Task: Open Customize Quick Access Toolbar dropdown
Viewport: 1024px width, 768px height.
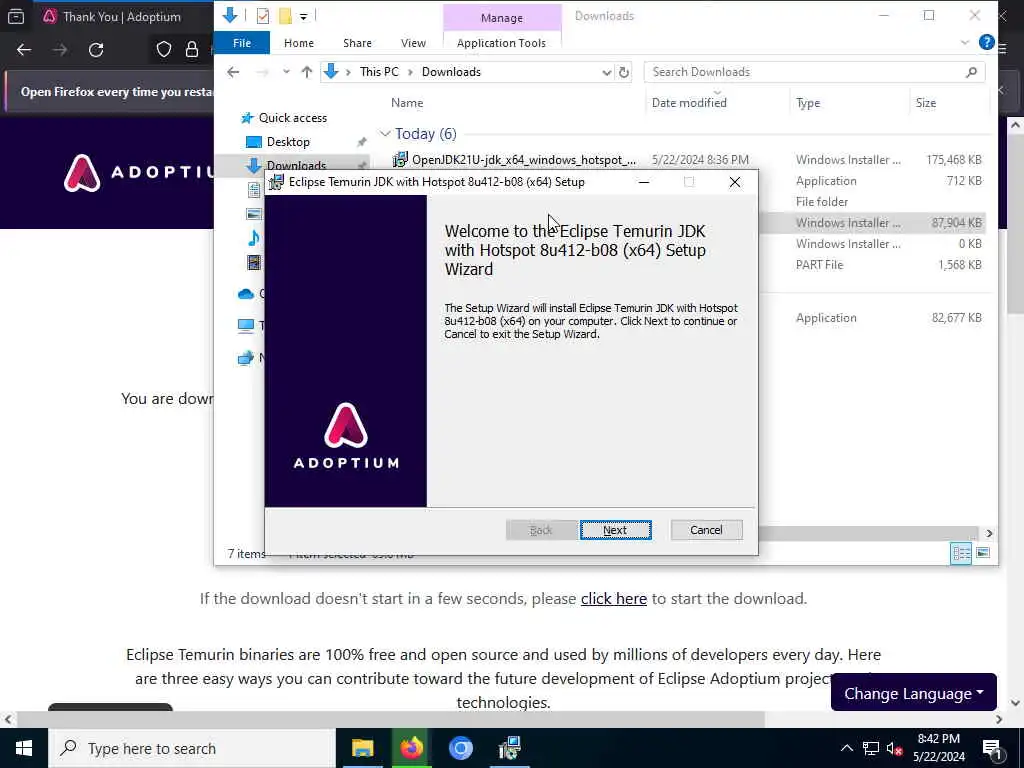Action: click(304, 16)
